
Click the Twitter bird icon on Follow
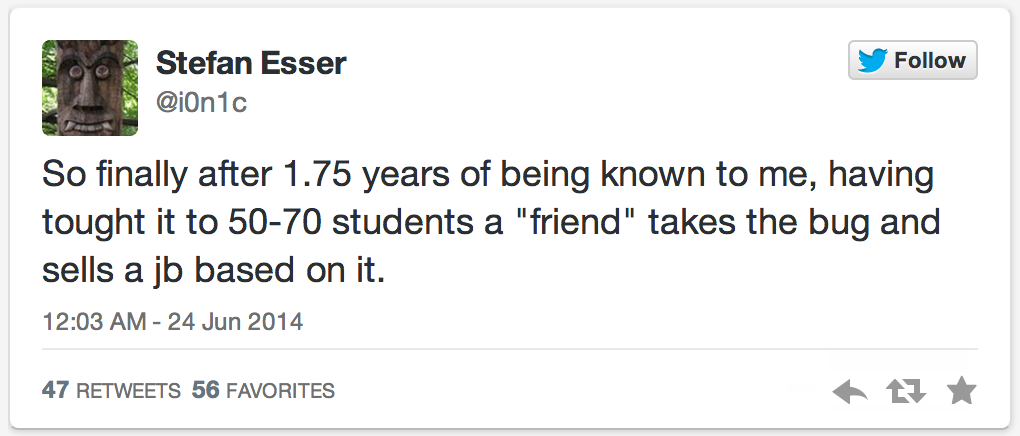[x=872, y=61]
